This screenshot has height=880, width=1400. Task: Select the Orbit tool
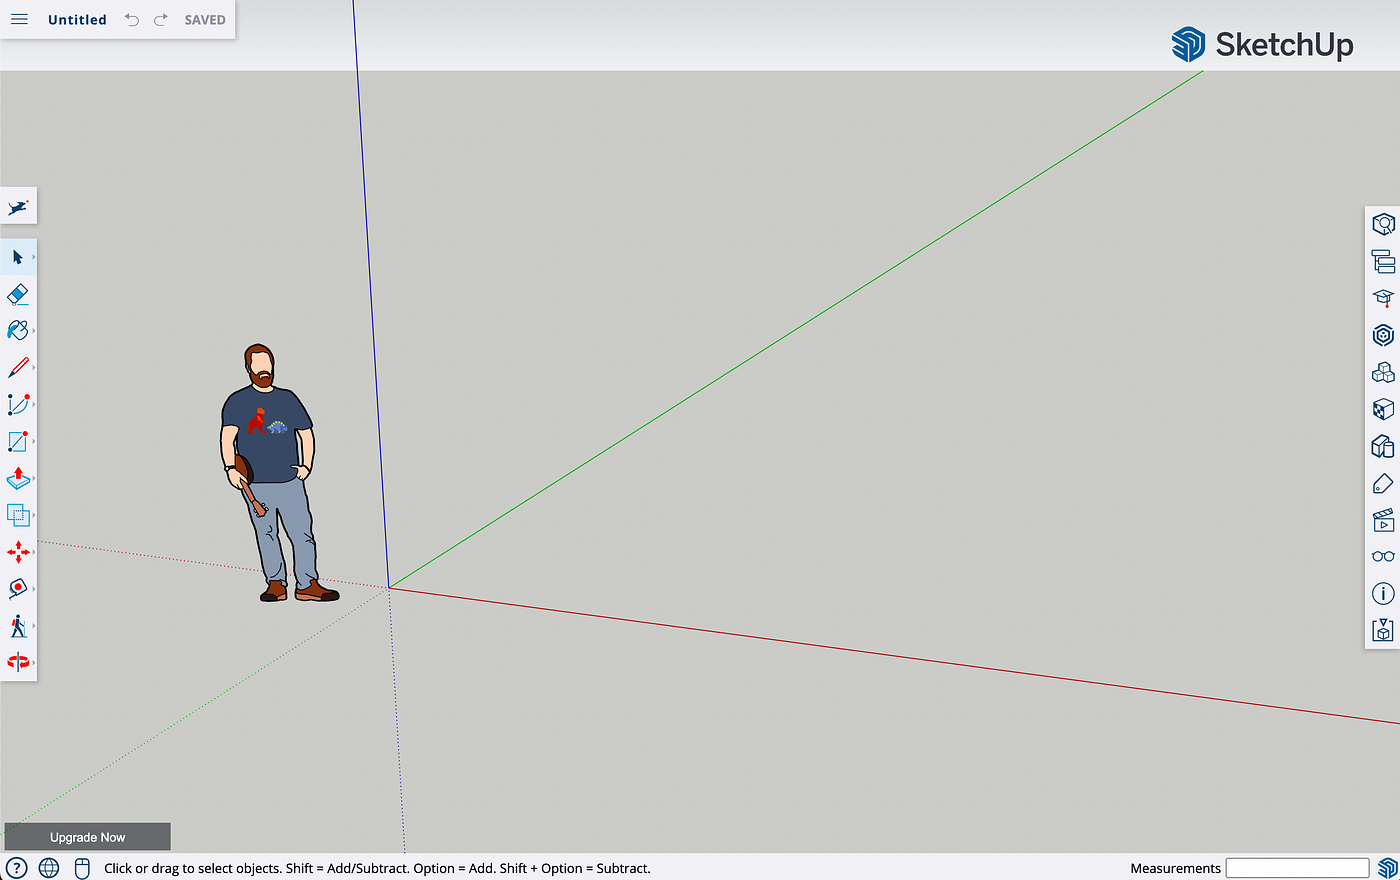(x=18, y=662)
